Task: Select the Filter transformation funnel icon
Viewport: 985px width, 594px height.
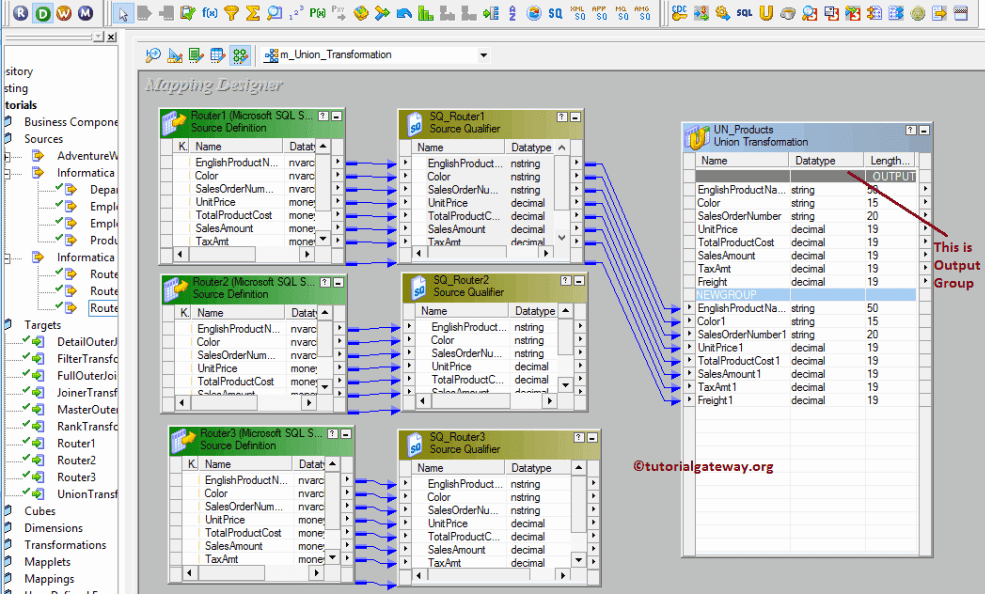Action: pos(229,14)
